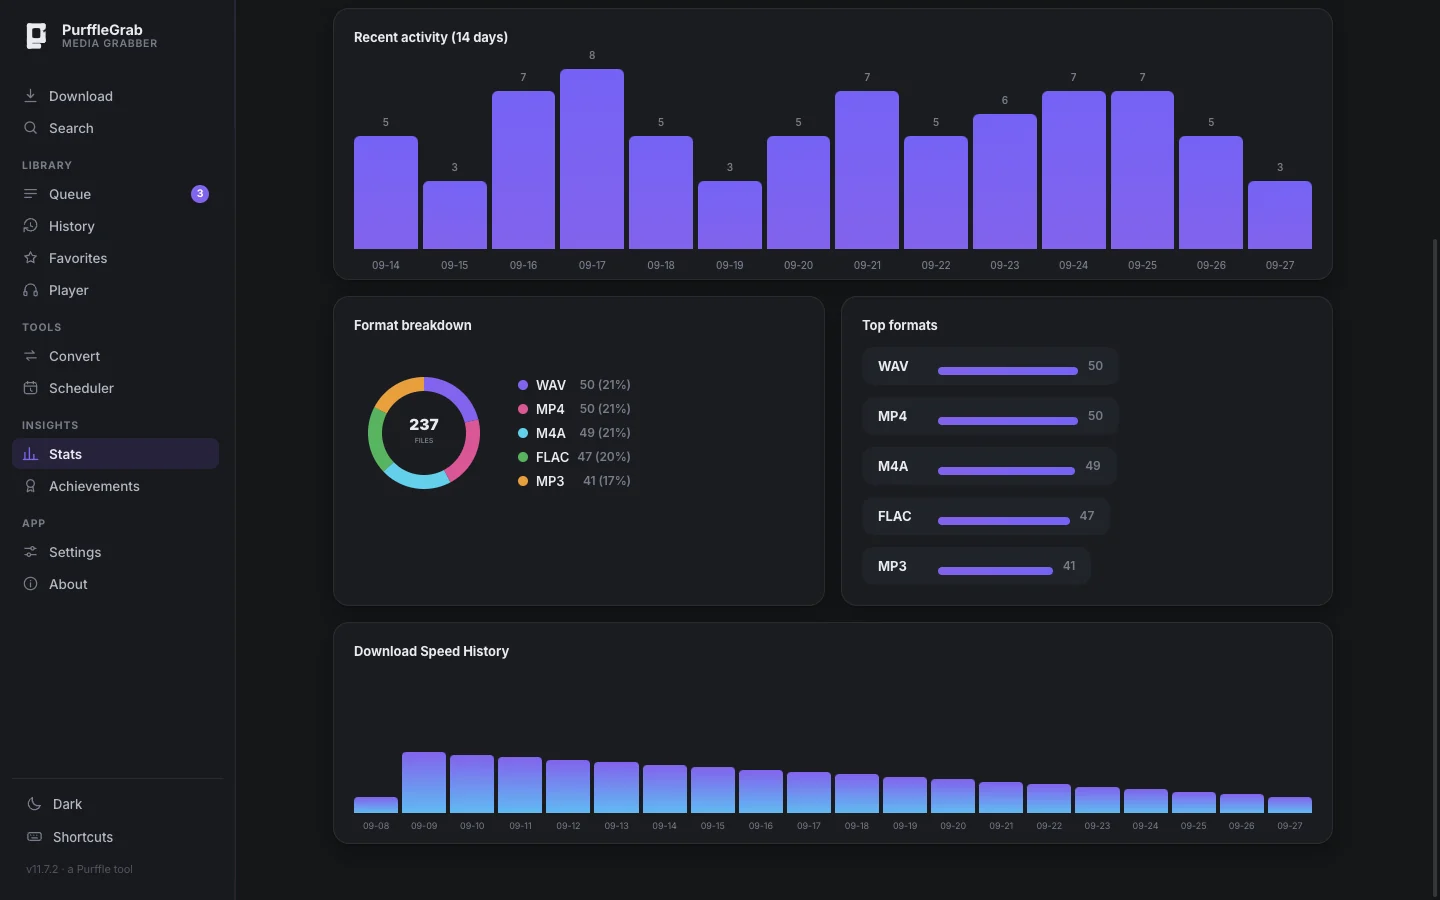Open the Settings page

click(115, 552)
